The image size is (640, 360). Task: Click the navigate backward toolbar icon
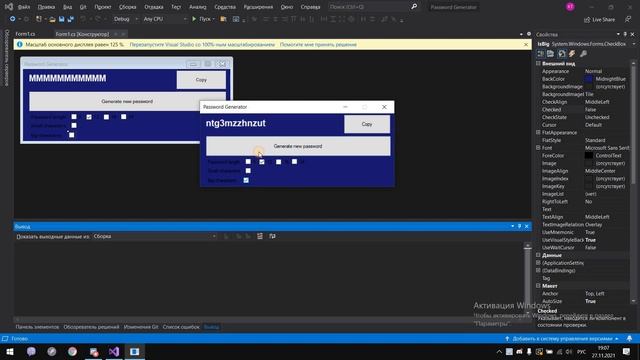click(x=13, y=19)
